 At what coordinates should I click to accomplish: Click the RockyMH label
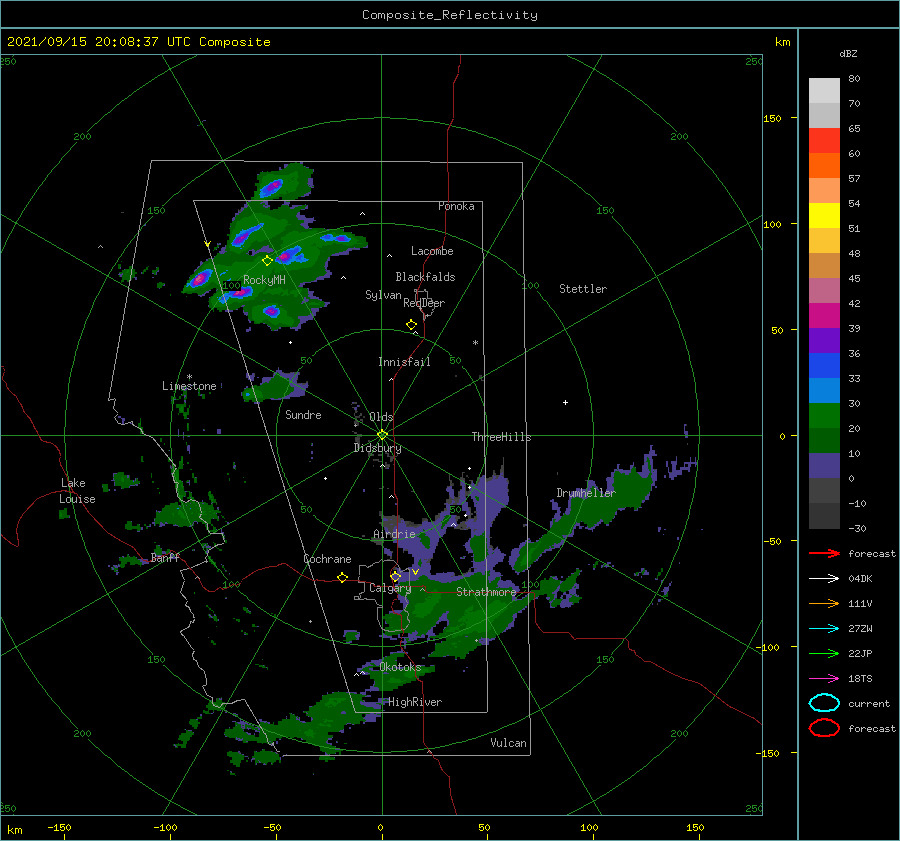point(264,280)
